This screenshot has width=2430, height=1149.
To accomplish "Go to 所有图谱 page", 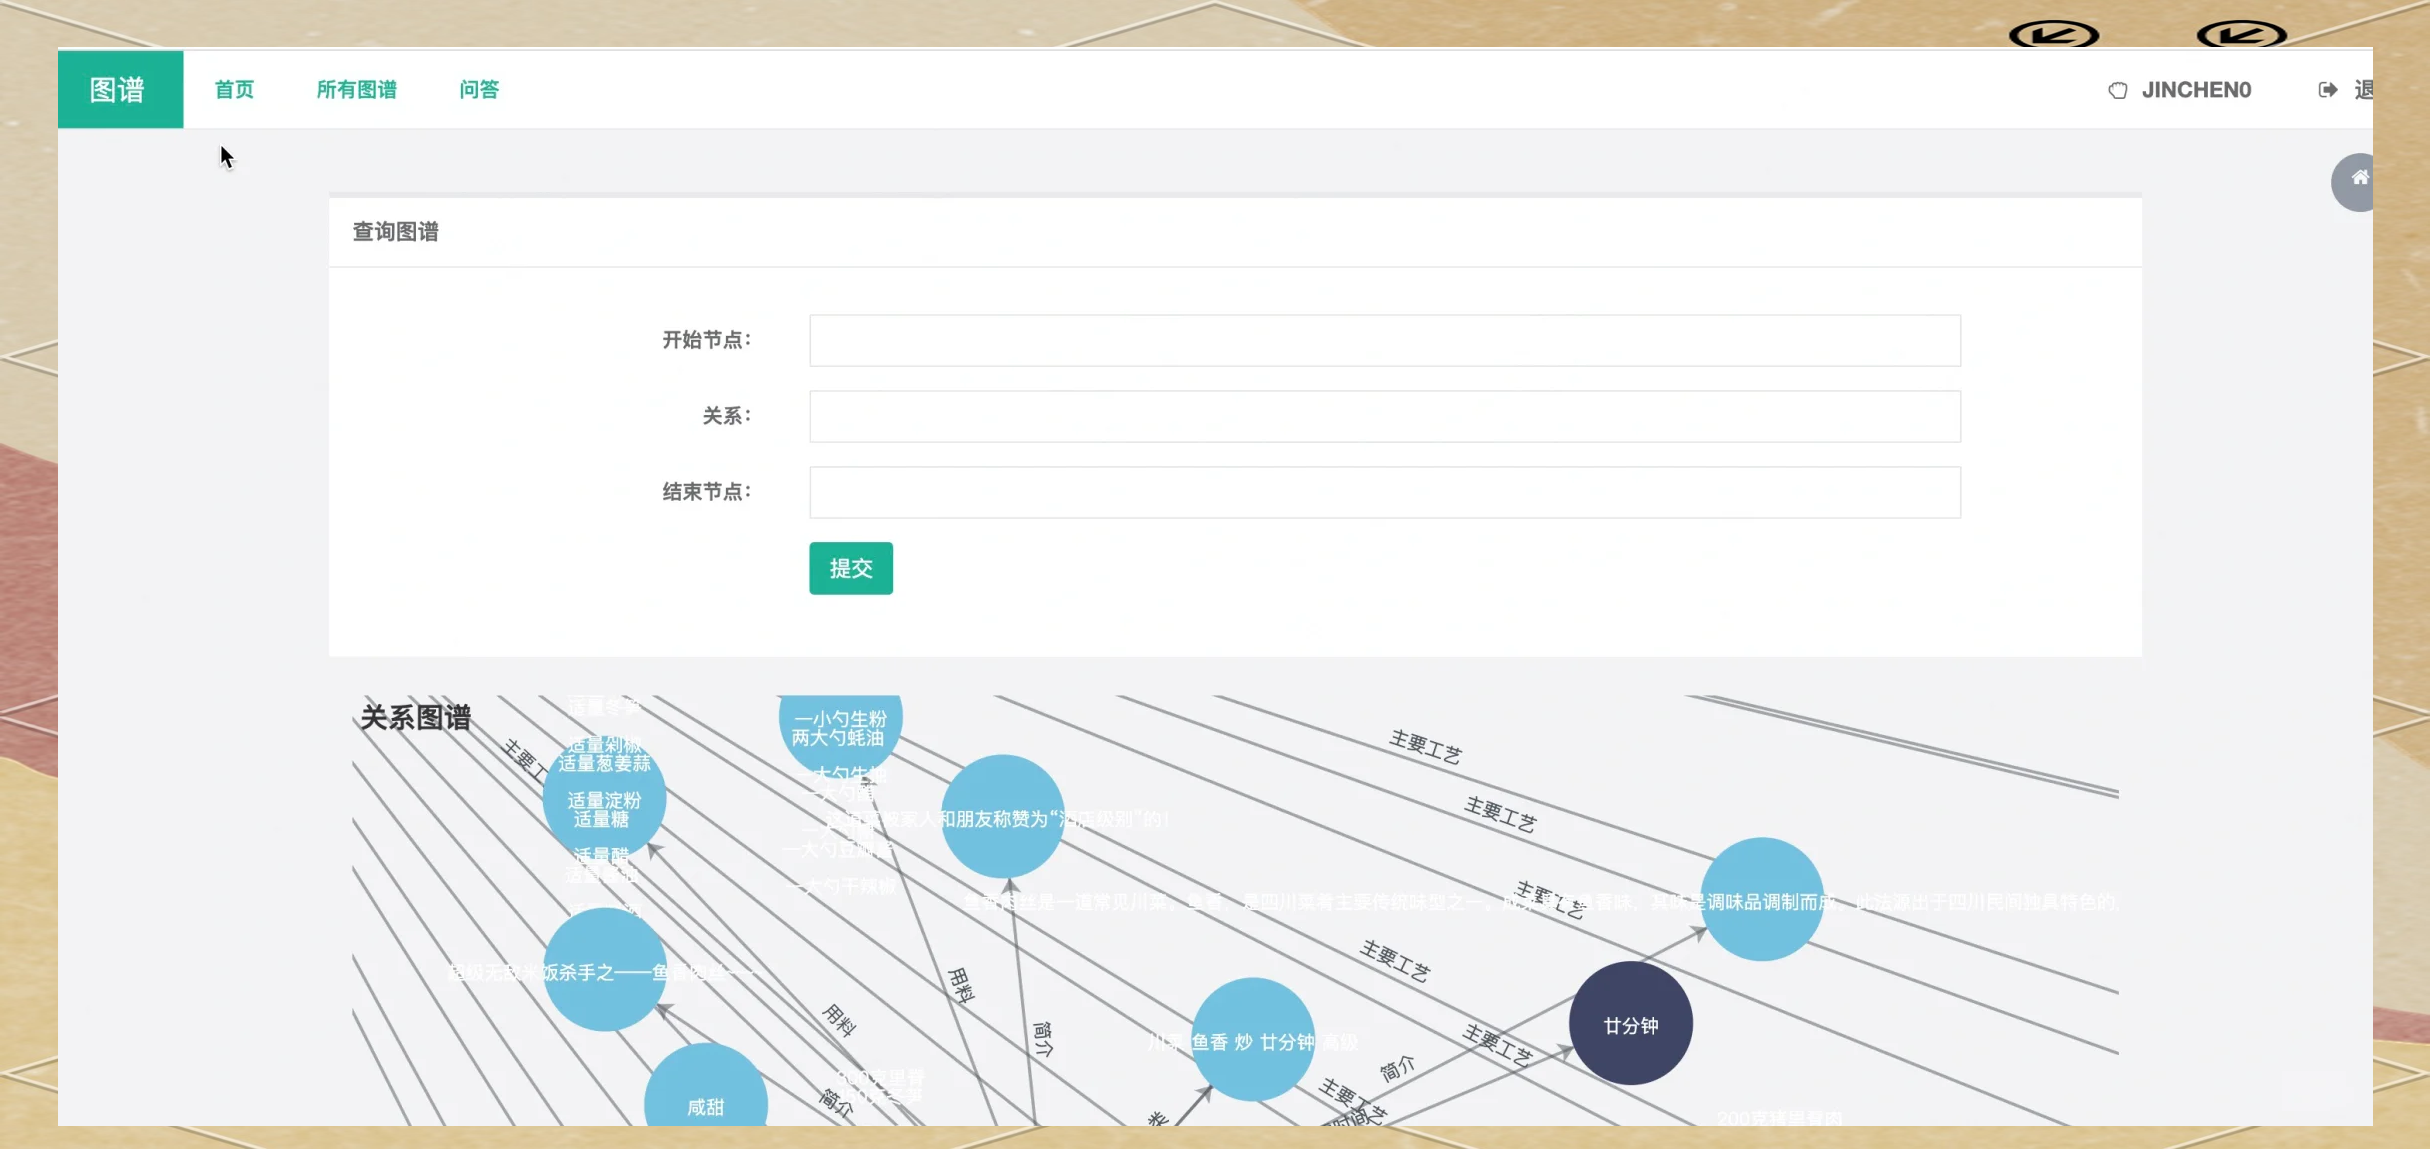I will [x=357, y=90].
